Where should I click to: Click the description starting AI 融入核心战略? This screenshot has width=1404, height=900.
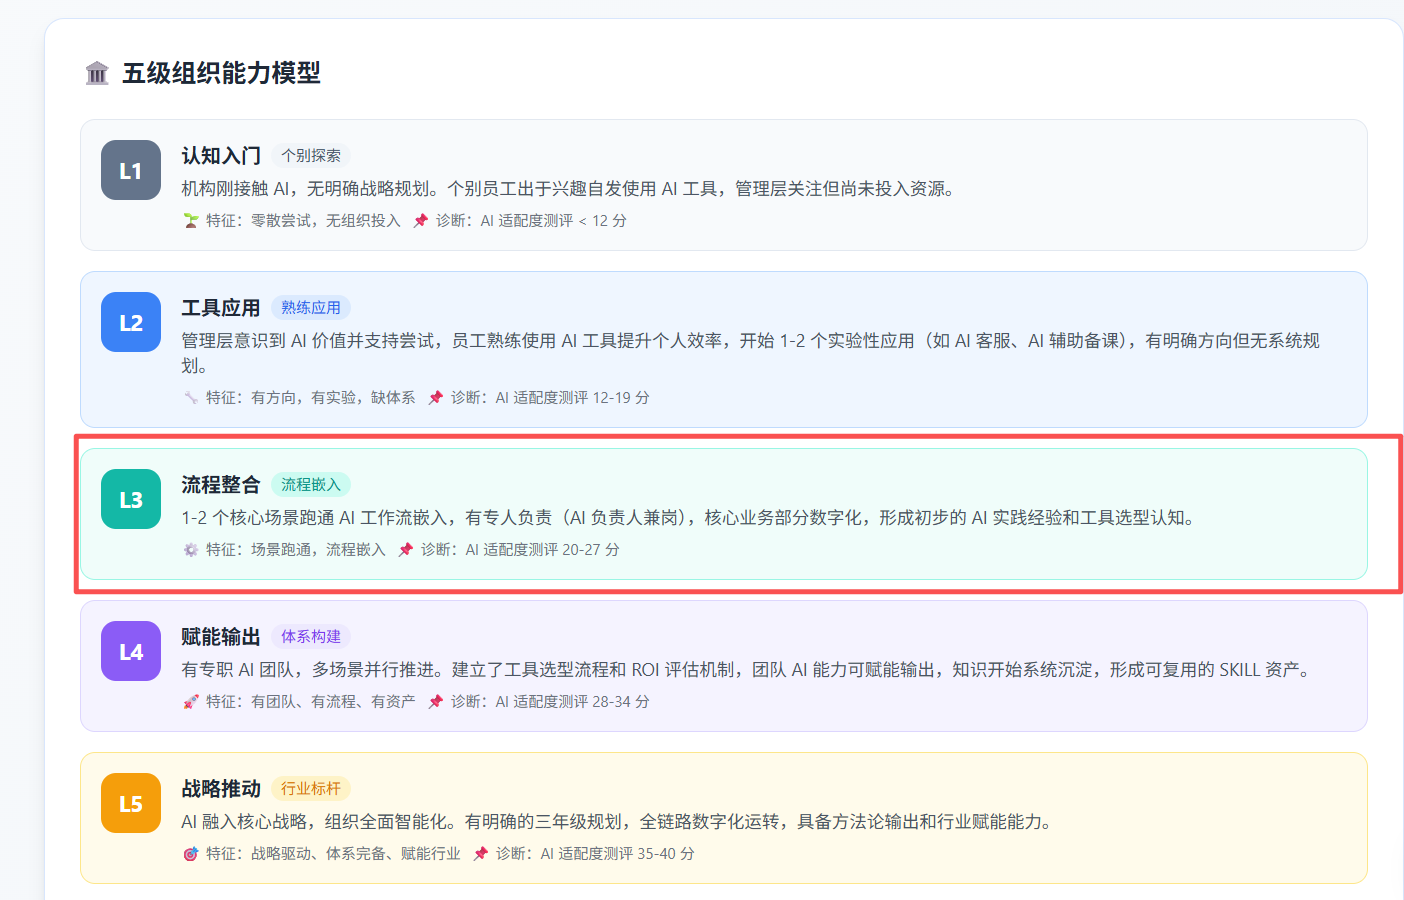[x=620, y=821]
